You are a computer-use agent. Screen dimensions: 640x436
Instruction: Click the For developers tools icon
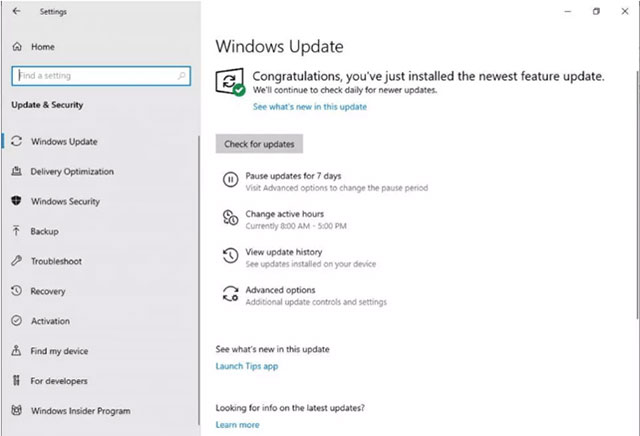[x=16, y=380]
